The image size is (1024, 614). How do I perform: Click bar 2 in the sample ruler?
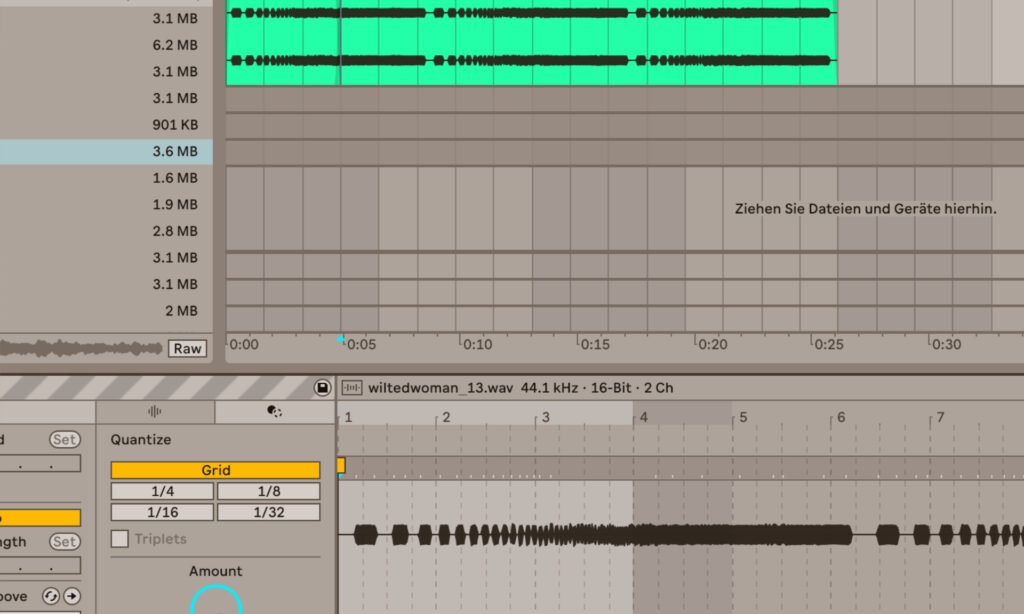tap(446, 417)
